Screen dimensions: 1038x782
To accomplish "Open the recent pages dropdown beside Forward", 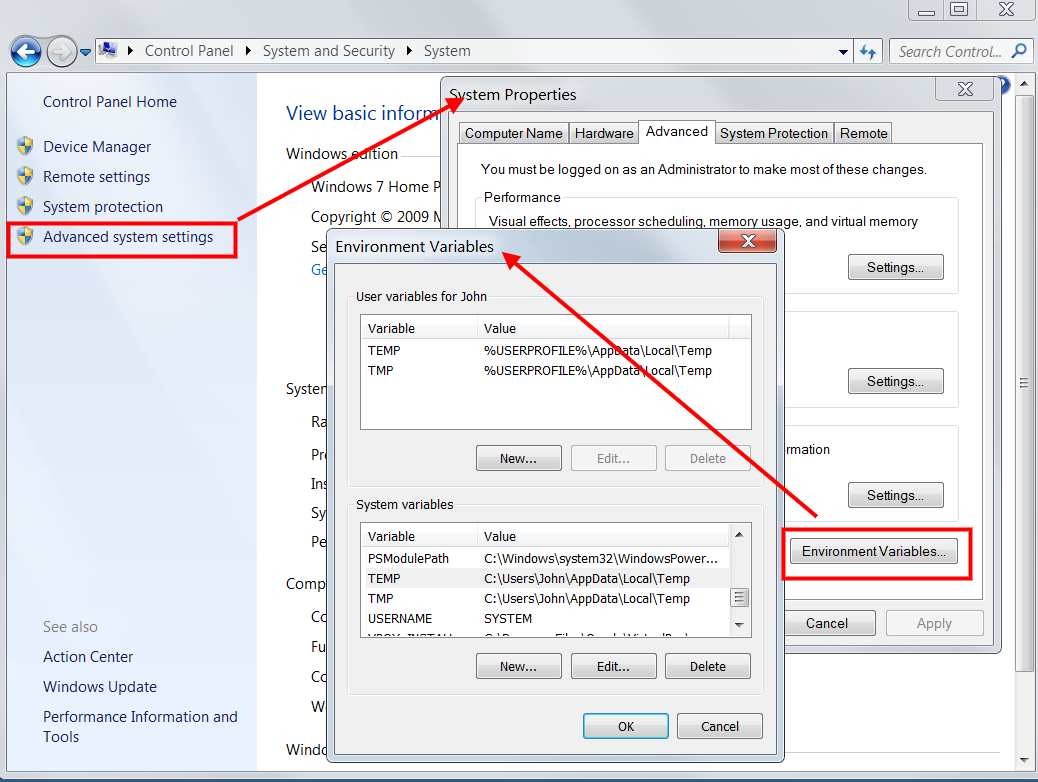I will 85,52.
